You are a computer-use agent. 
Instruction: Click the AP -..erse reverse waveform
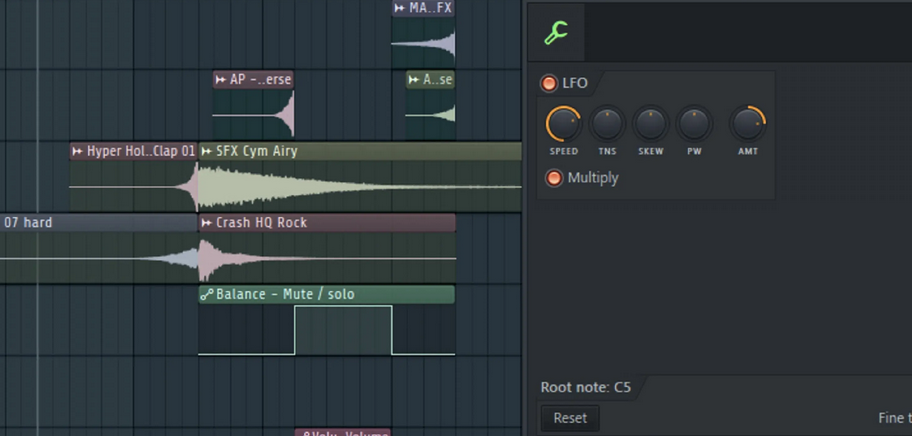click(x=253, y=114)
